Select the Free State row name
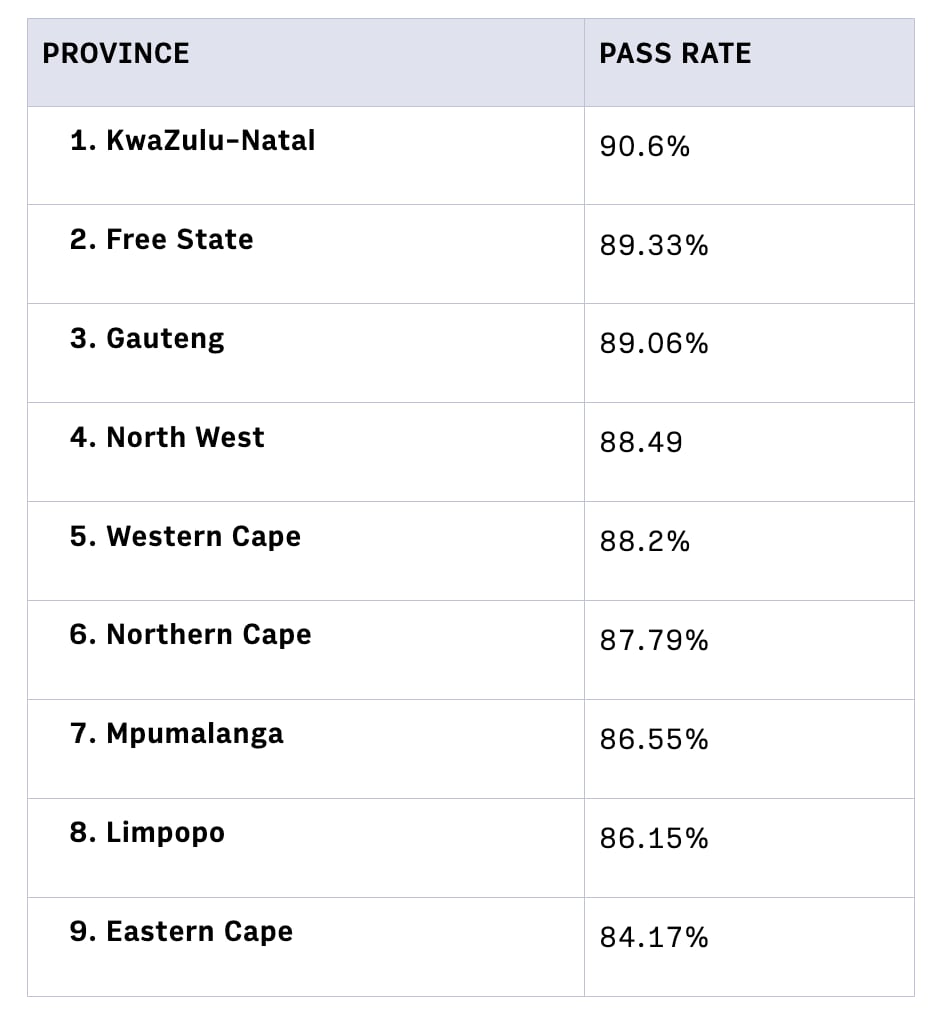Screen dimensions: 948x1023 click(161, 240)
